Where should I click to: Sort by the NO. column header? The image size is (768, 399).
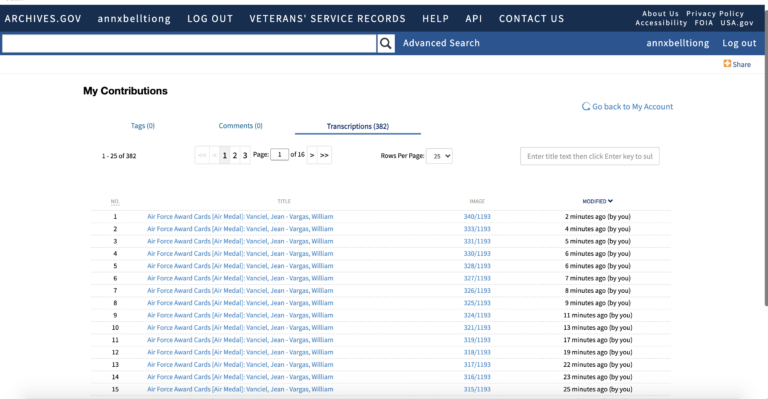(115, 202)
